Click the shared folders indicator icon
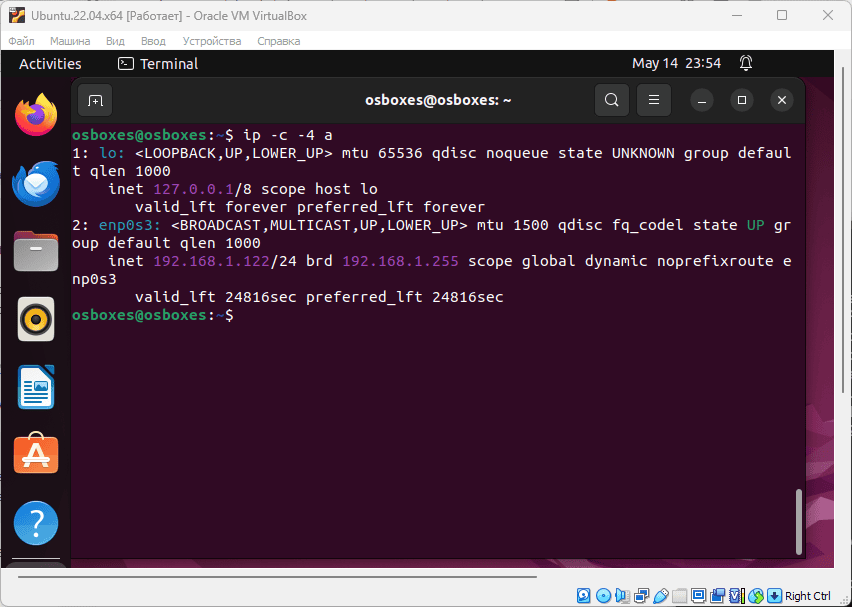 click(x=679, y=596)
